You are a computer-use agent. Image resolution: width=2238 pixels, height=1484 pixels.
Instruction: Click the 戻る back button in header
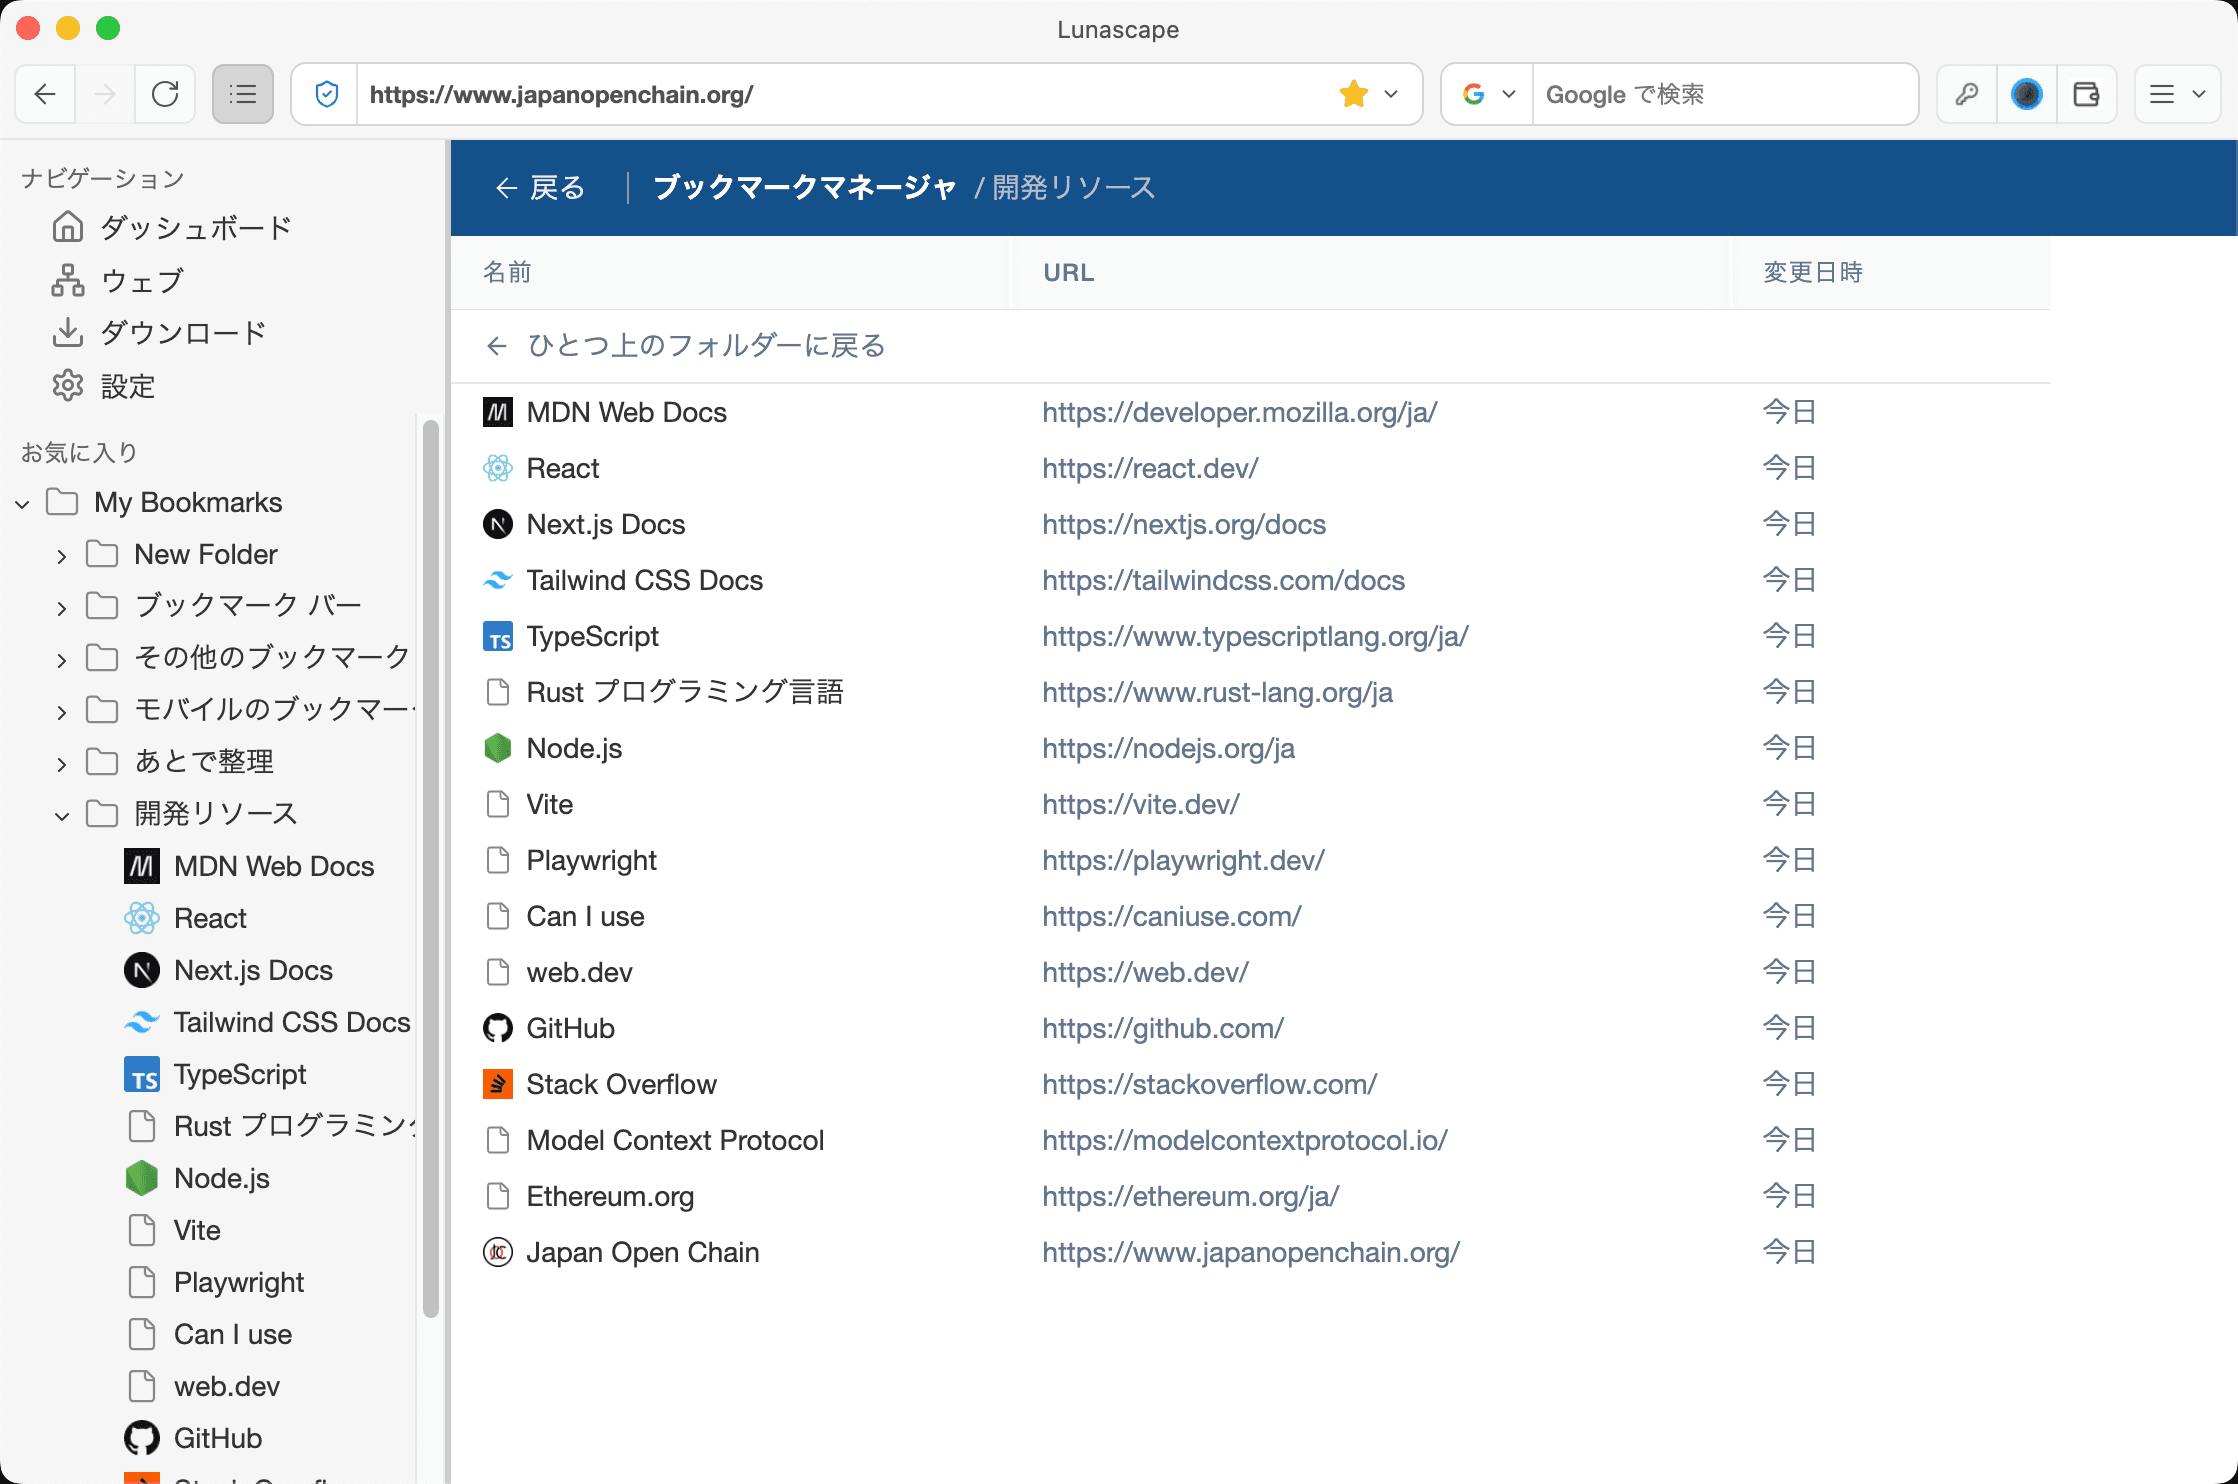click(540, 187)
